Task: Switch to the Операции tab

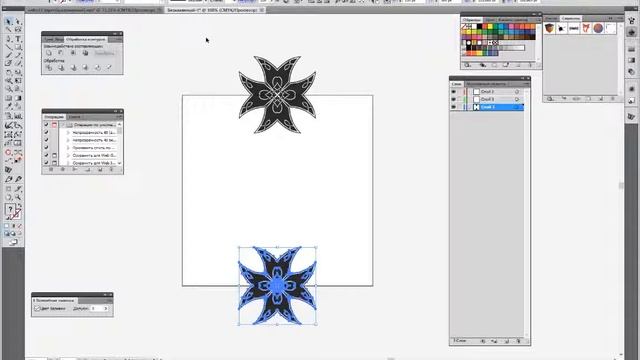Action: pos(53,117)
